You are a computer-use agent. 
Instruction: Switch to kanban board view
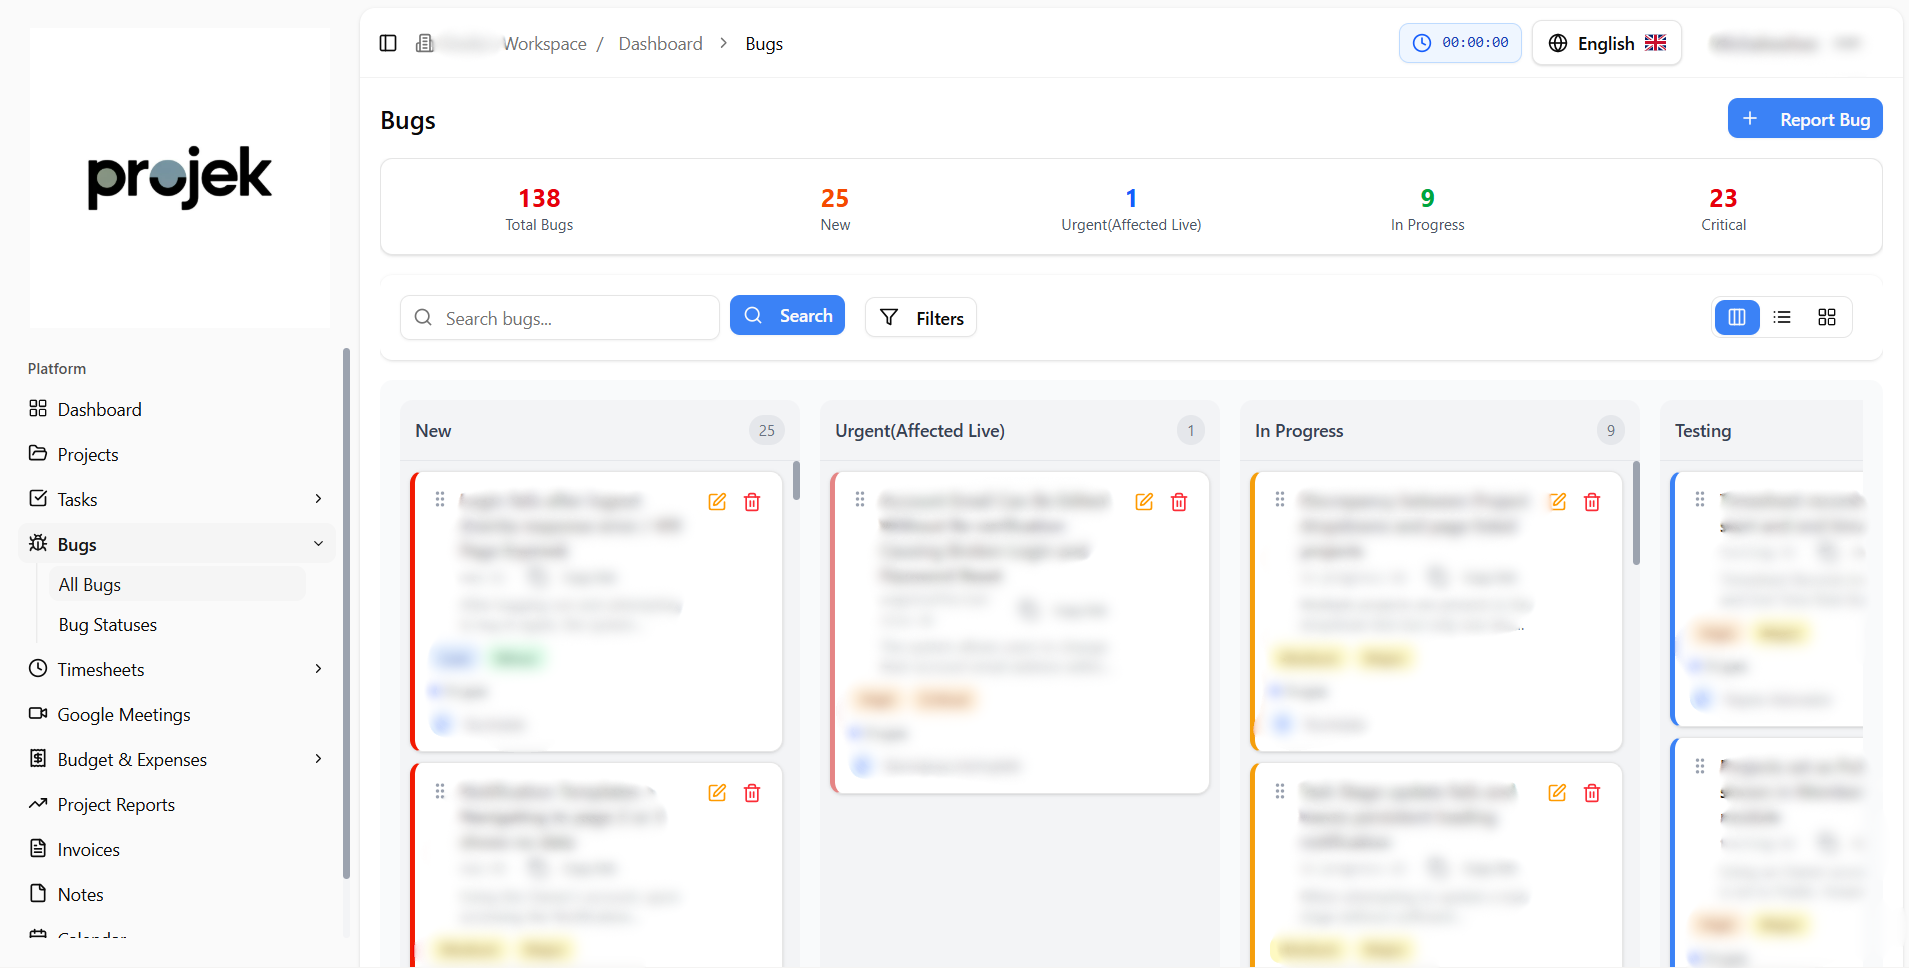1737,317
